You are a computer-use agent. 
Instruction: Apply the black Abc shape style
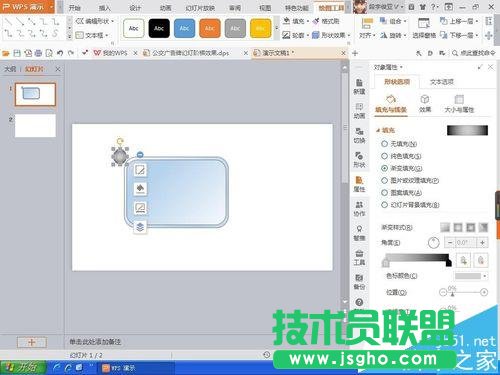[159, 28]
